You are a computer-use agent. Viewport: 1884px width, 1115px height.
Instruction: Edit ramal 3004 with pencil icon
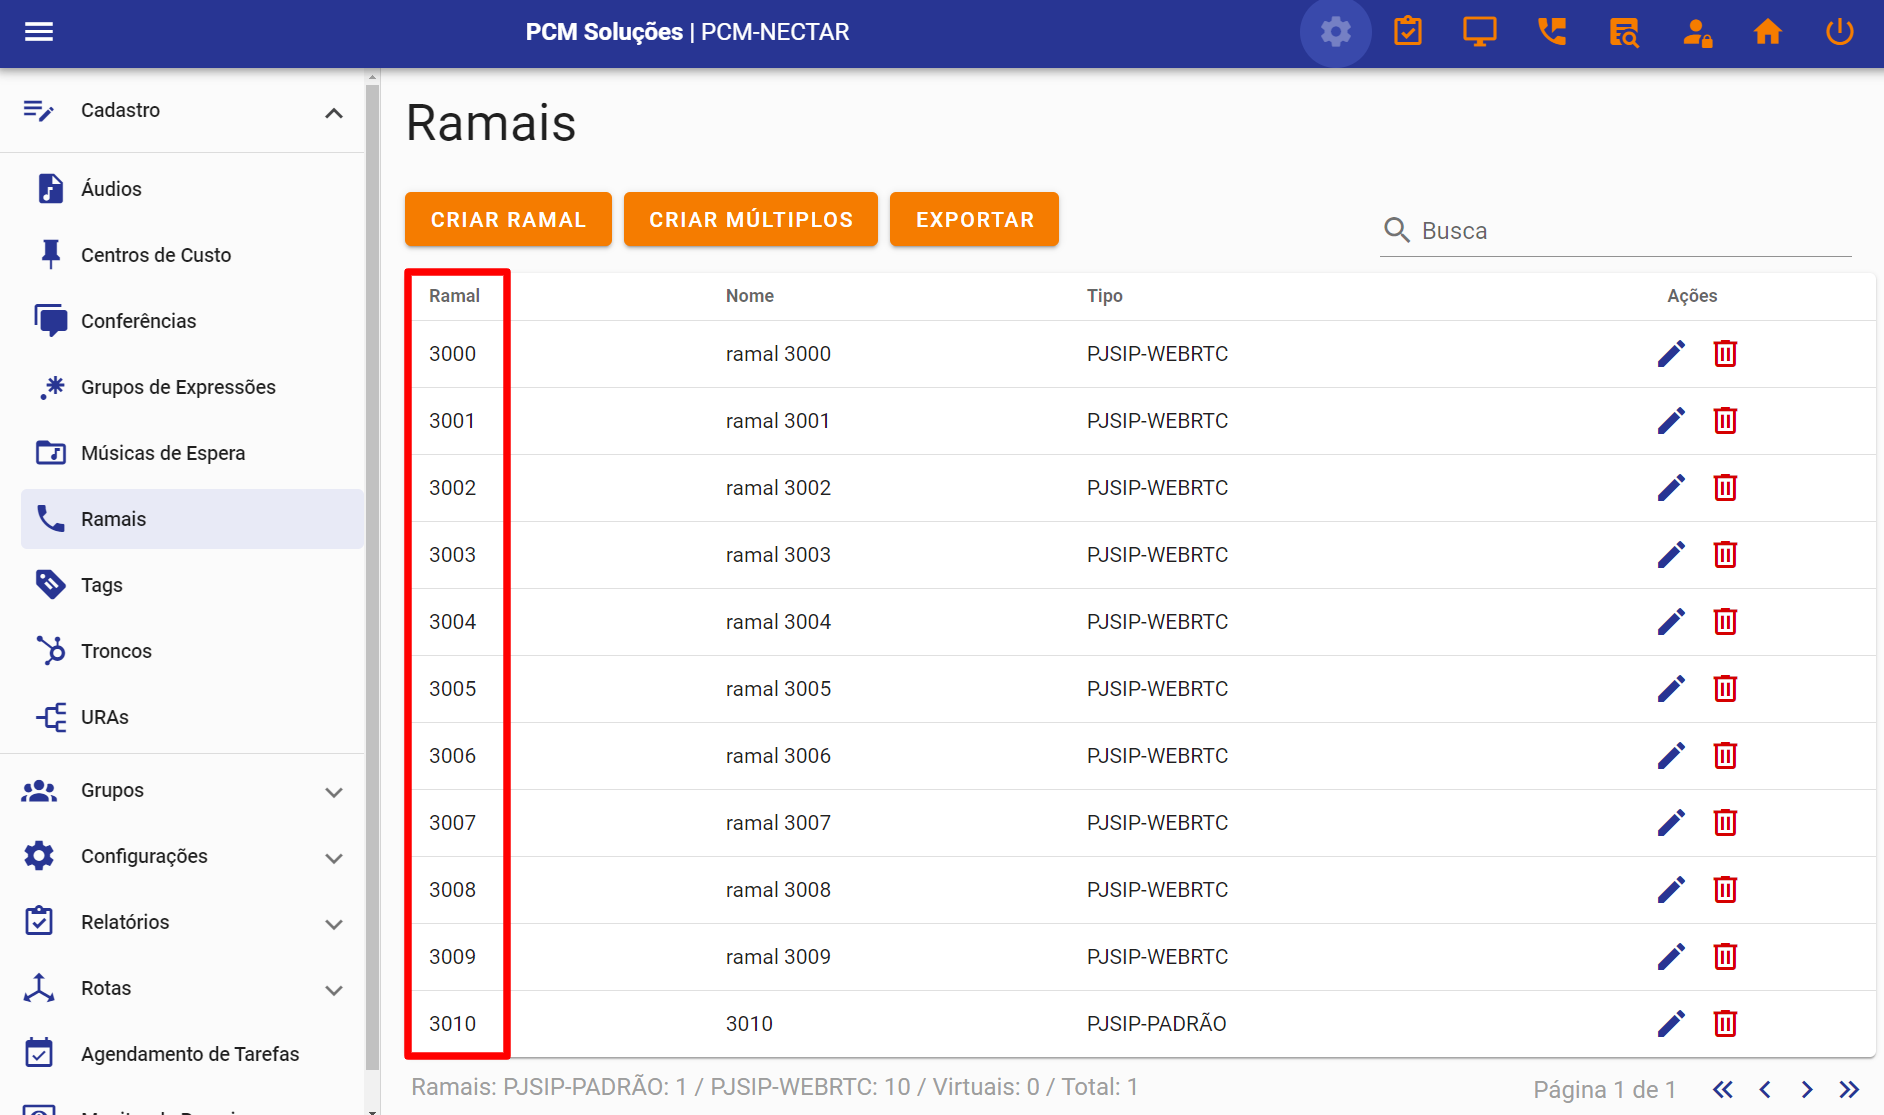(x=1671, y=622)
